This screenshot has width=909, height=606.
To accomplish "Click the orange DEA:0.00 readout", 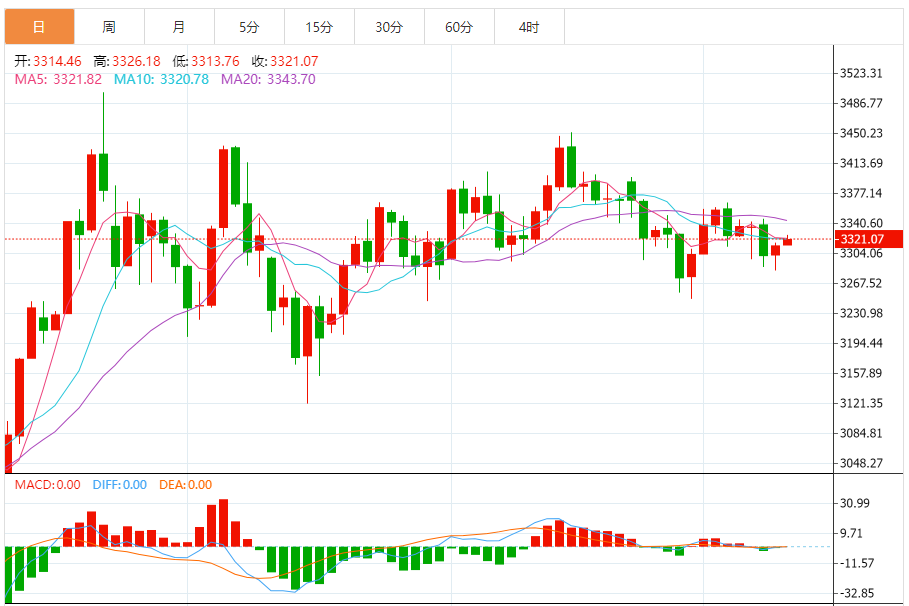I will 186,485.
